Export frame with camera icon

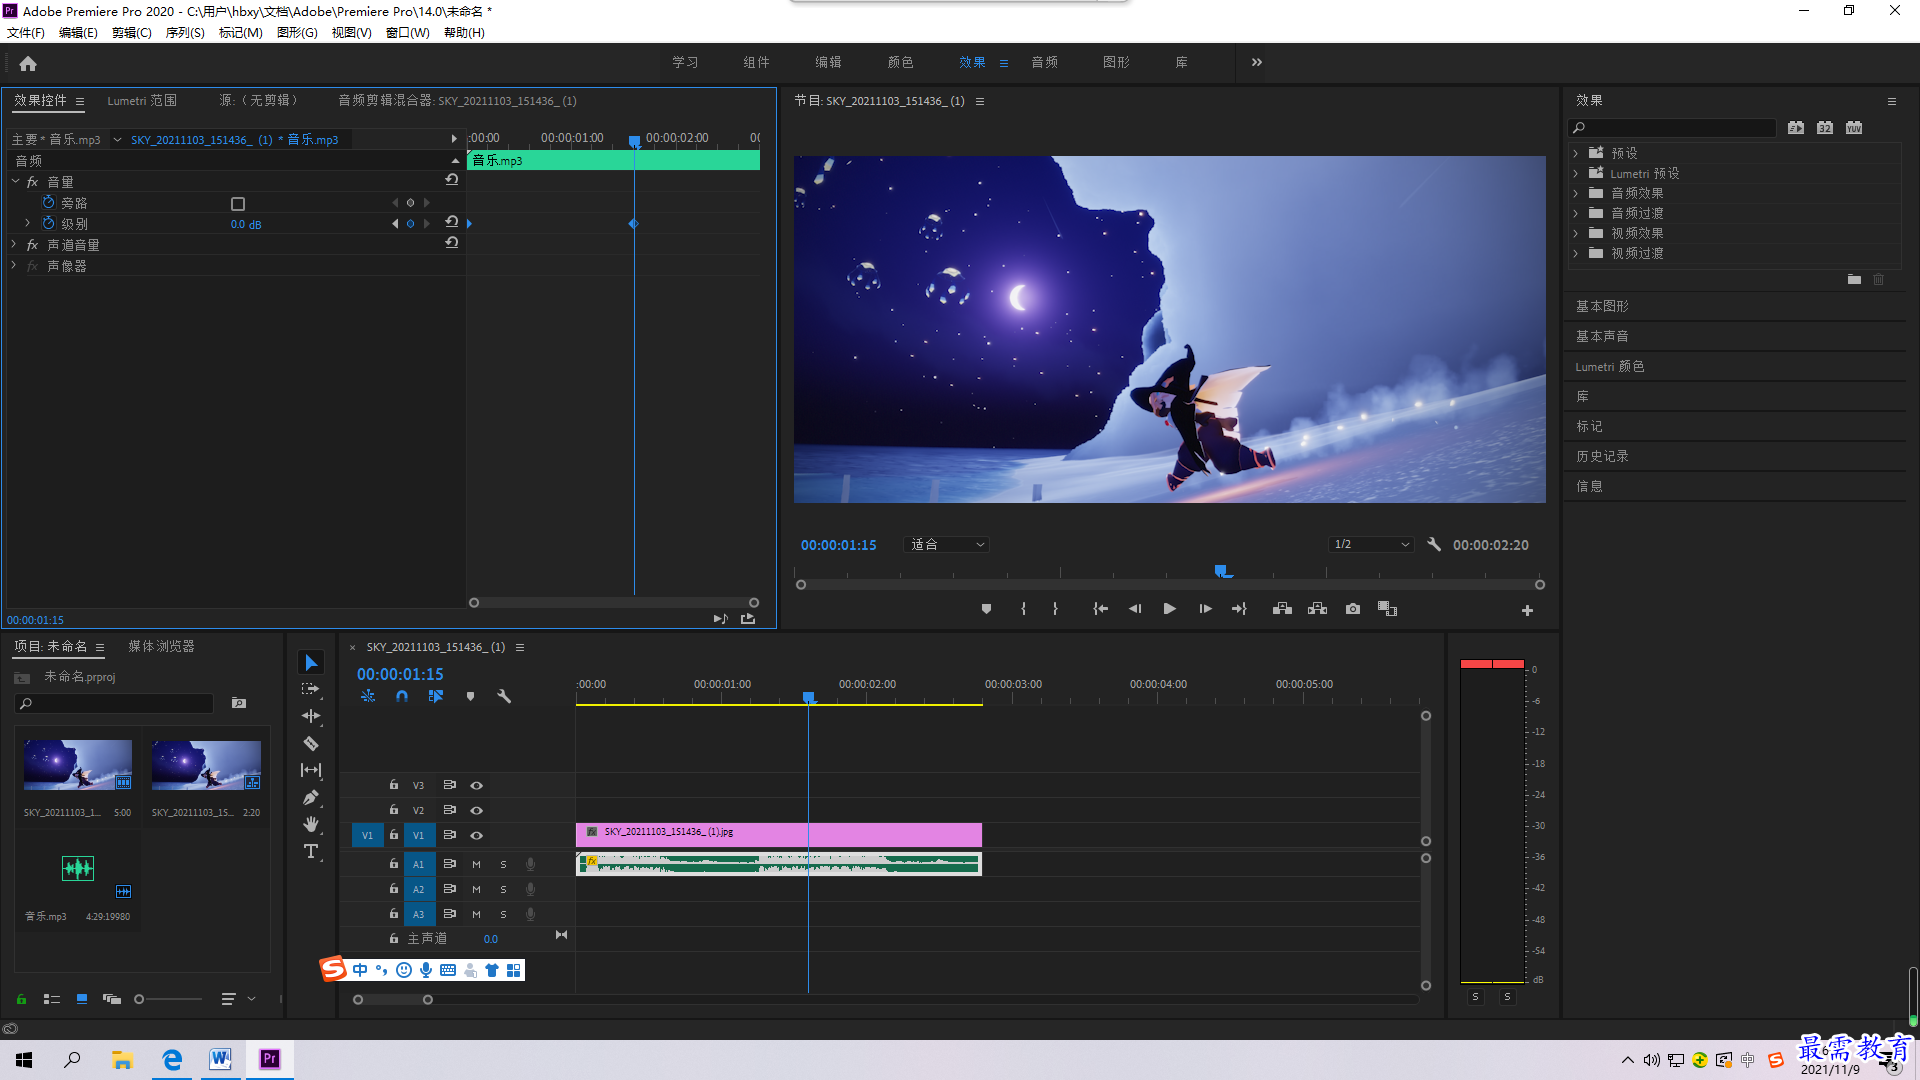tap(1353, 609)
